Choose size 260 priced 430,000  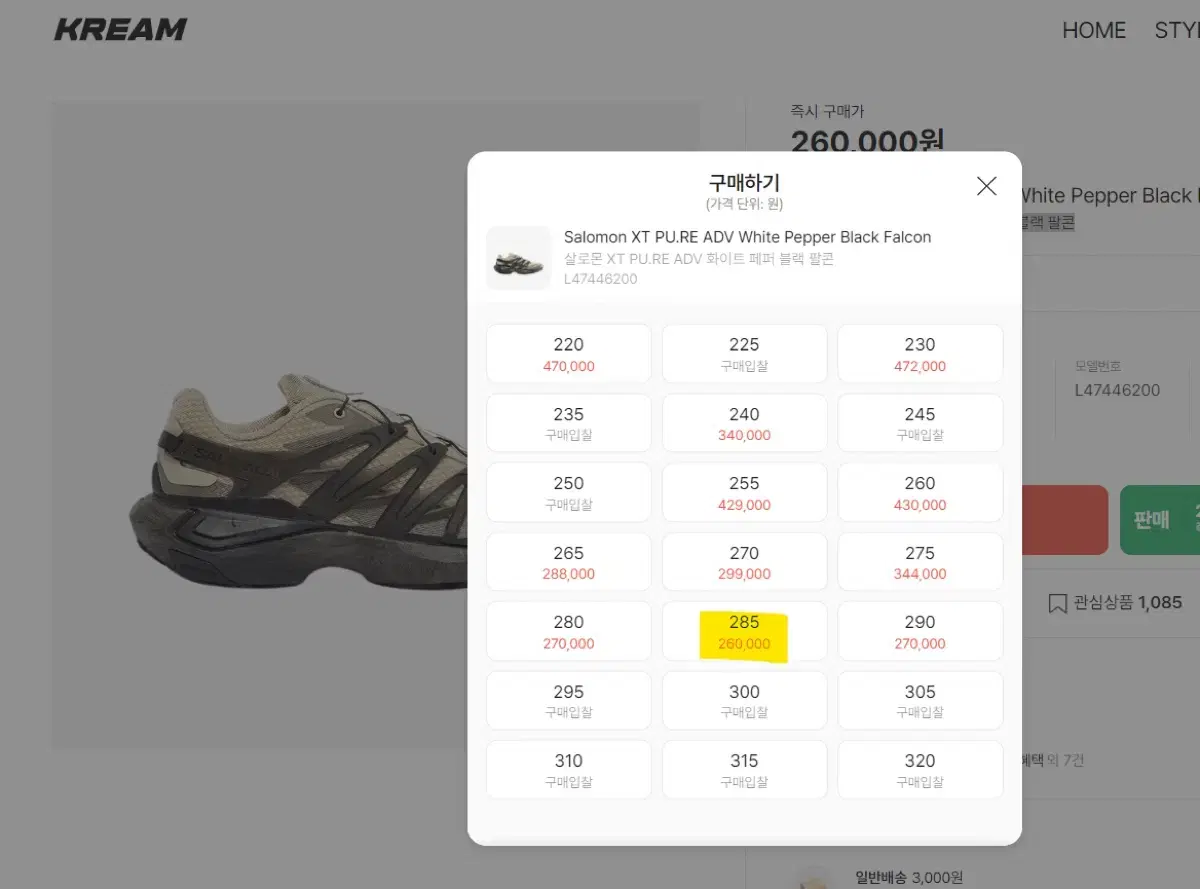(x=920, y=493)
